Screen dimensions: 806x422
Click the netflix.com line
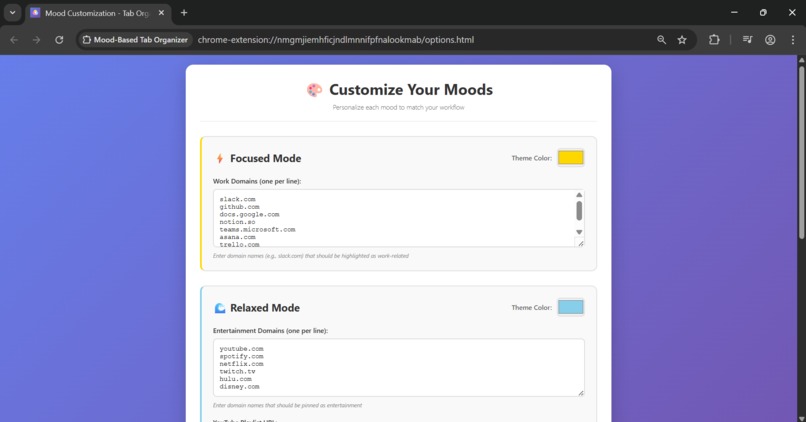click(x=242, y=364)
